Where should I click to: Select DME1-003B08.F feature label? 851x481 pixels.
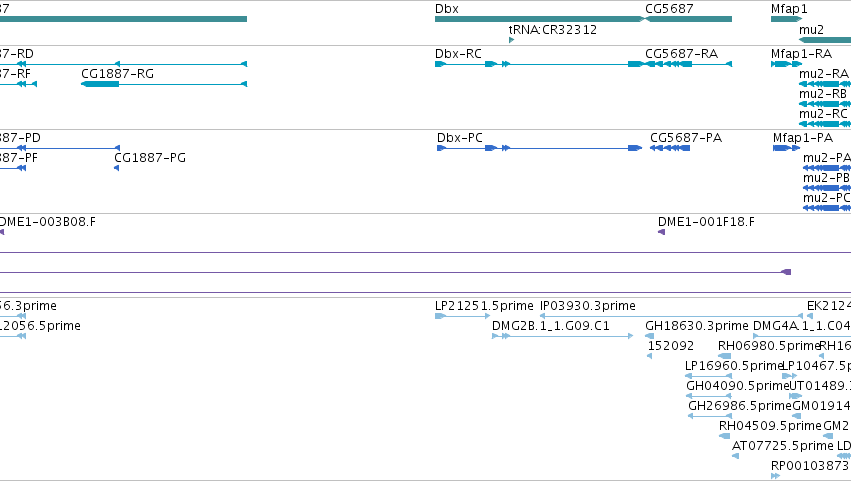tap(47, 221)
